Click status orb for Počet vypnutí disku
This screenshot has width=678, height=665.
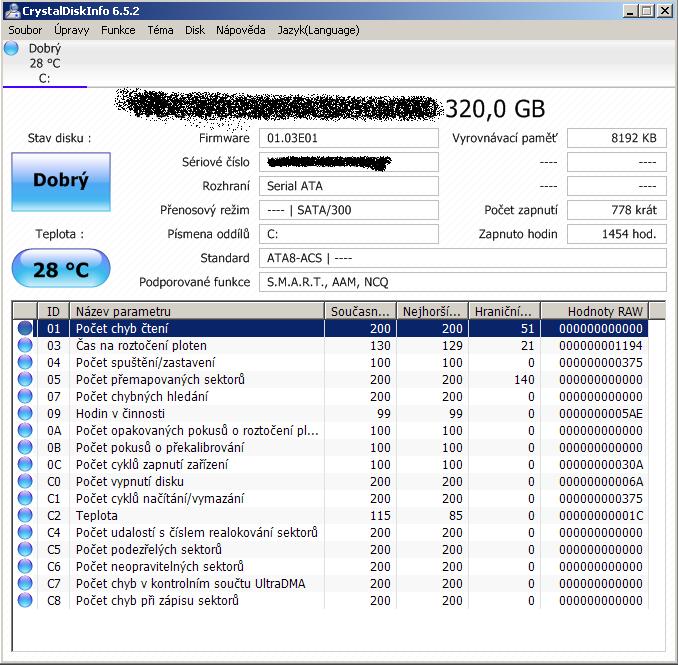point(25,481)
